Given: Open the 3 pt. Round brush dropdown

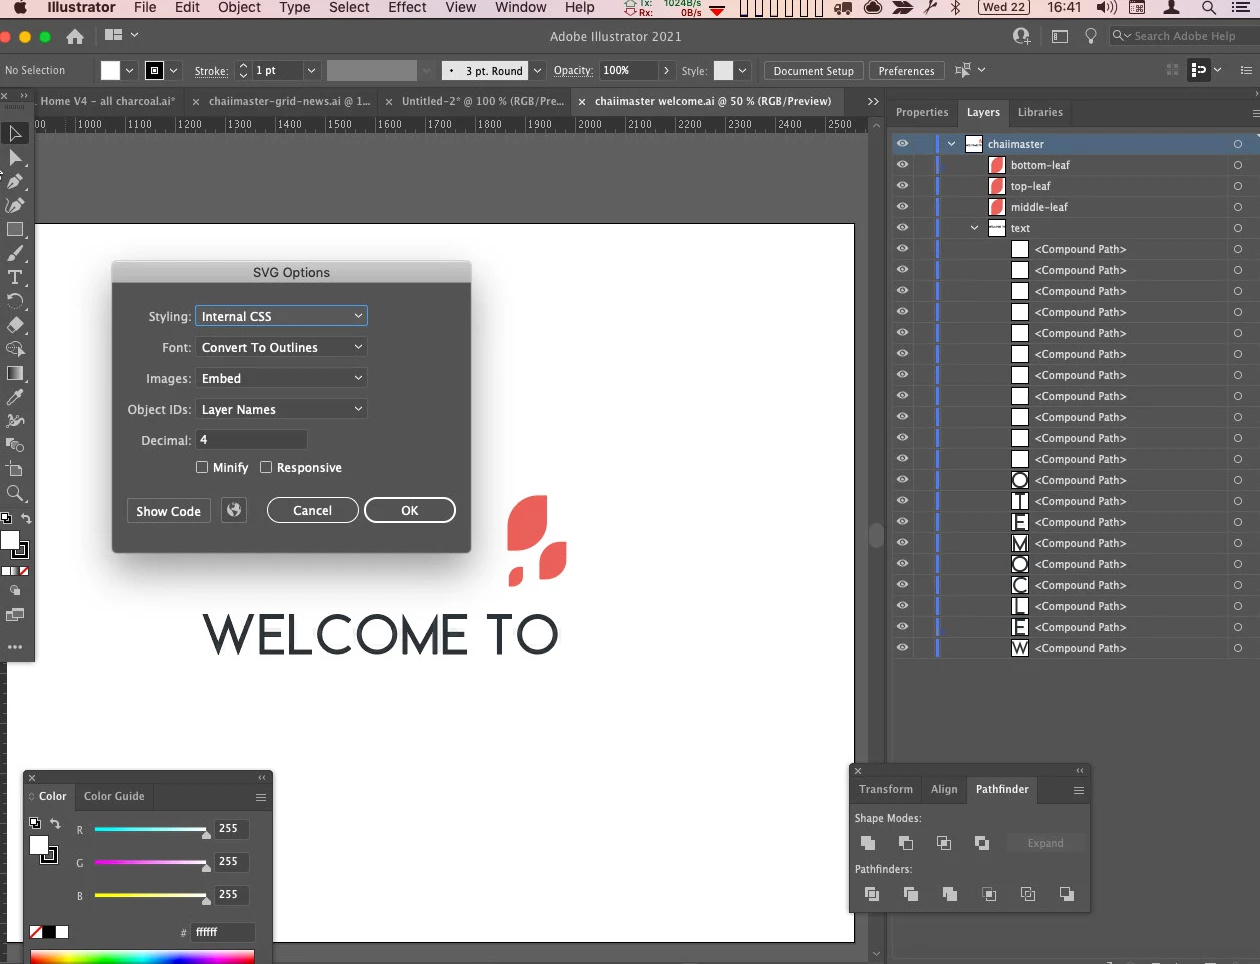Looking at the screenshot, I should 537,71.
